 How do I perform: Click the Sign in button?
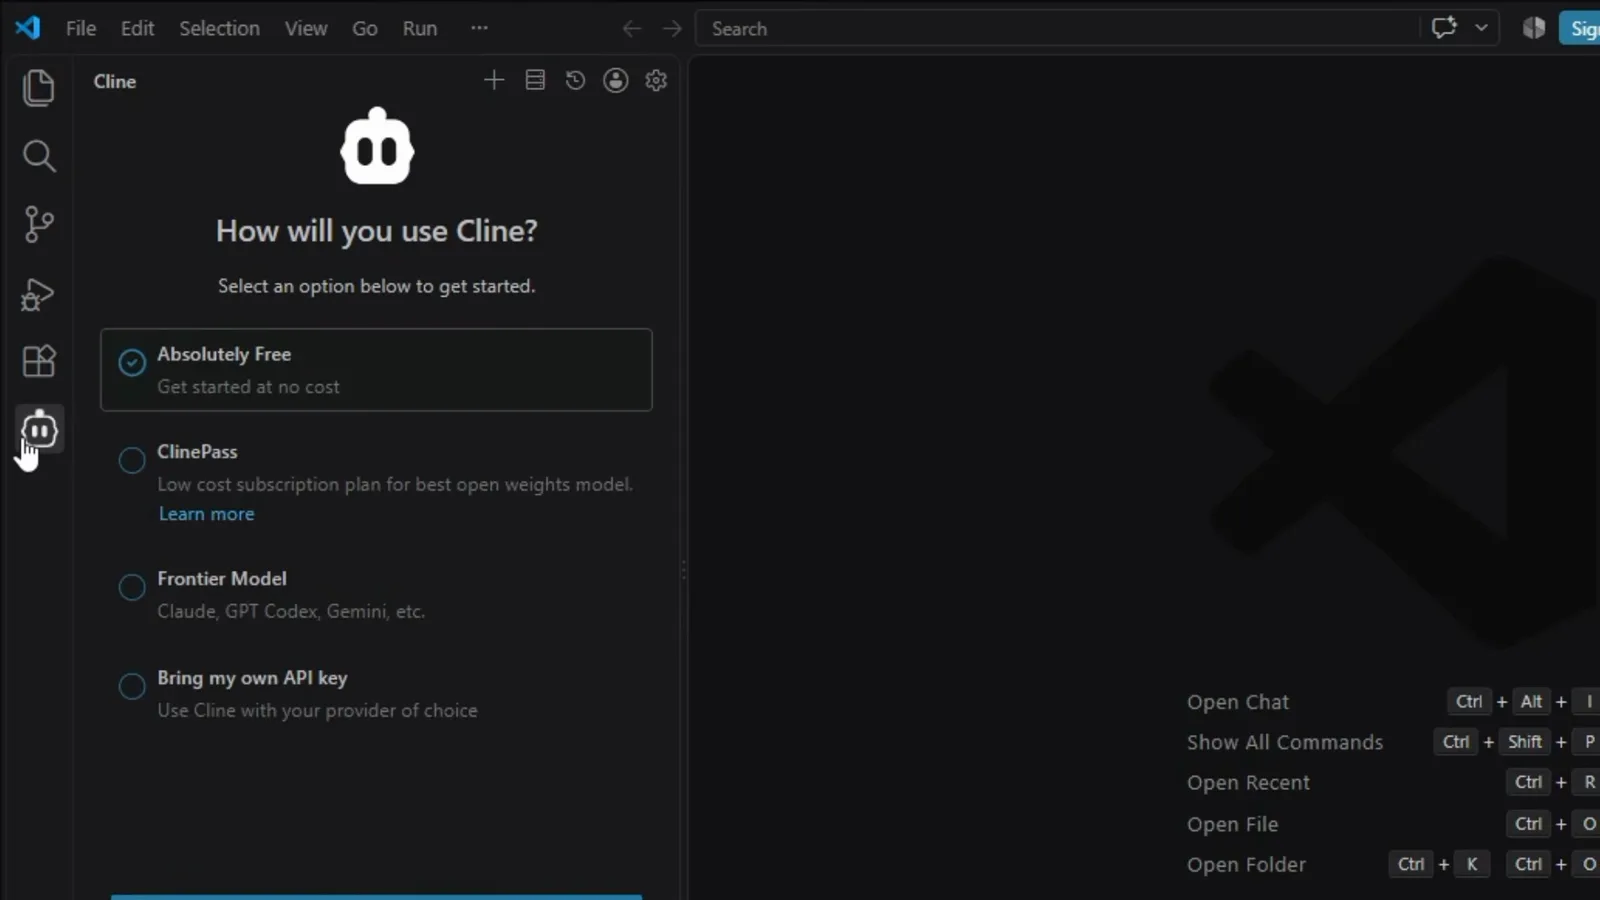click(x=1581, y=28)
